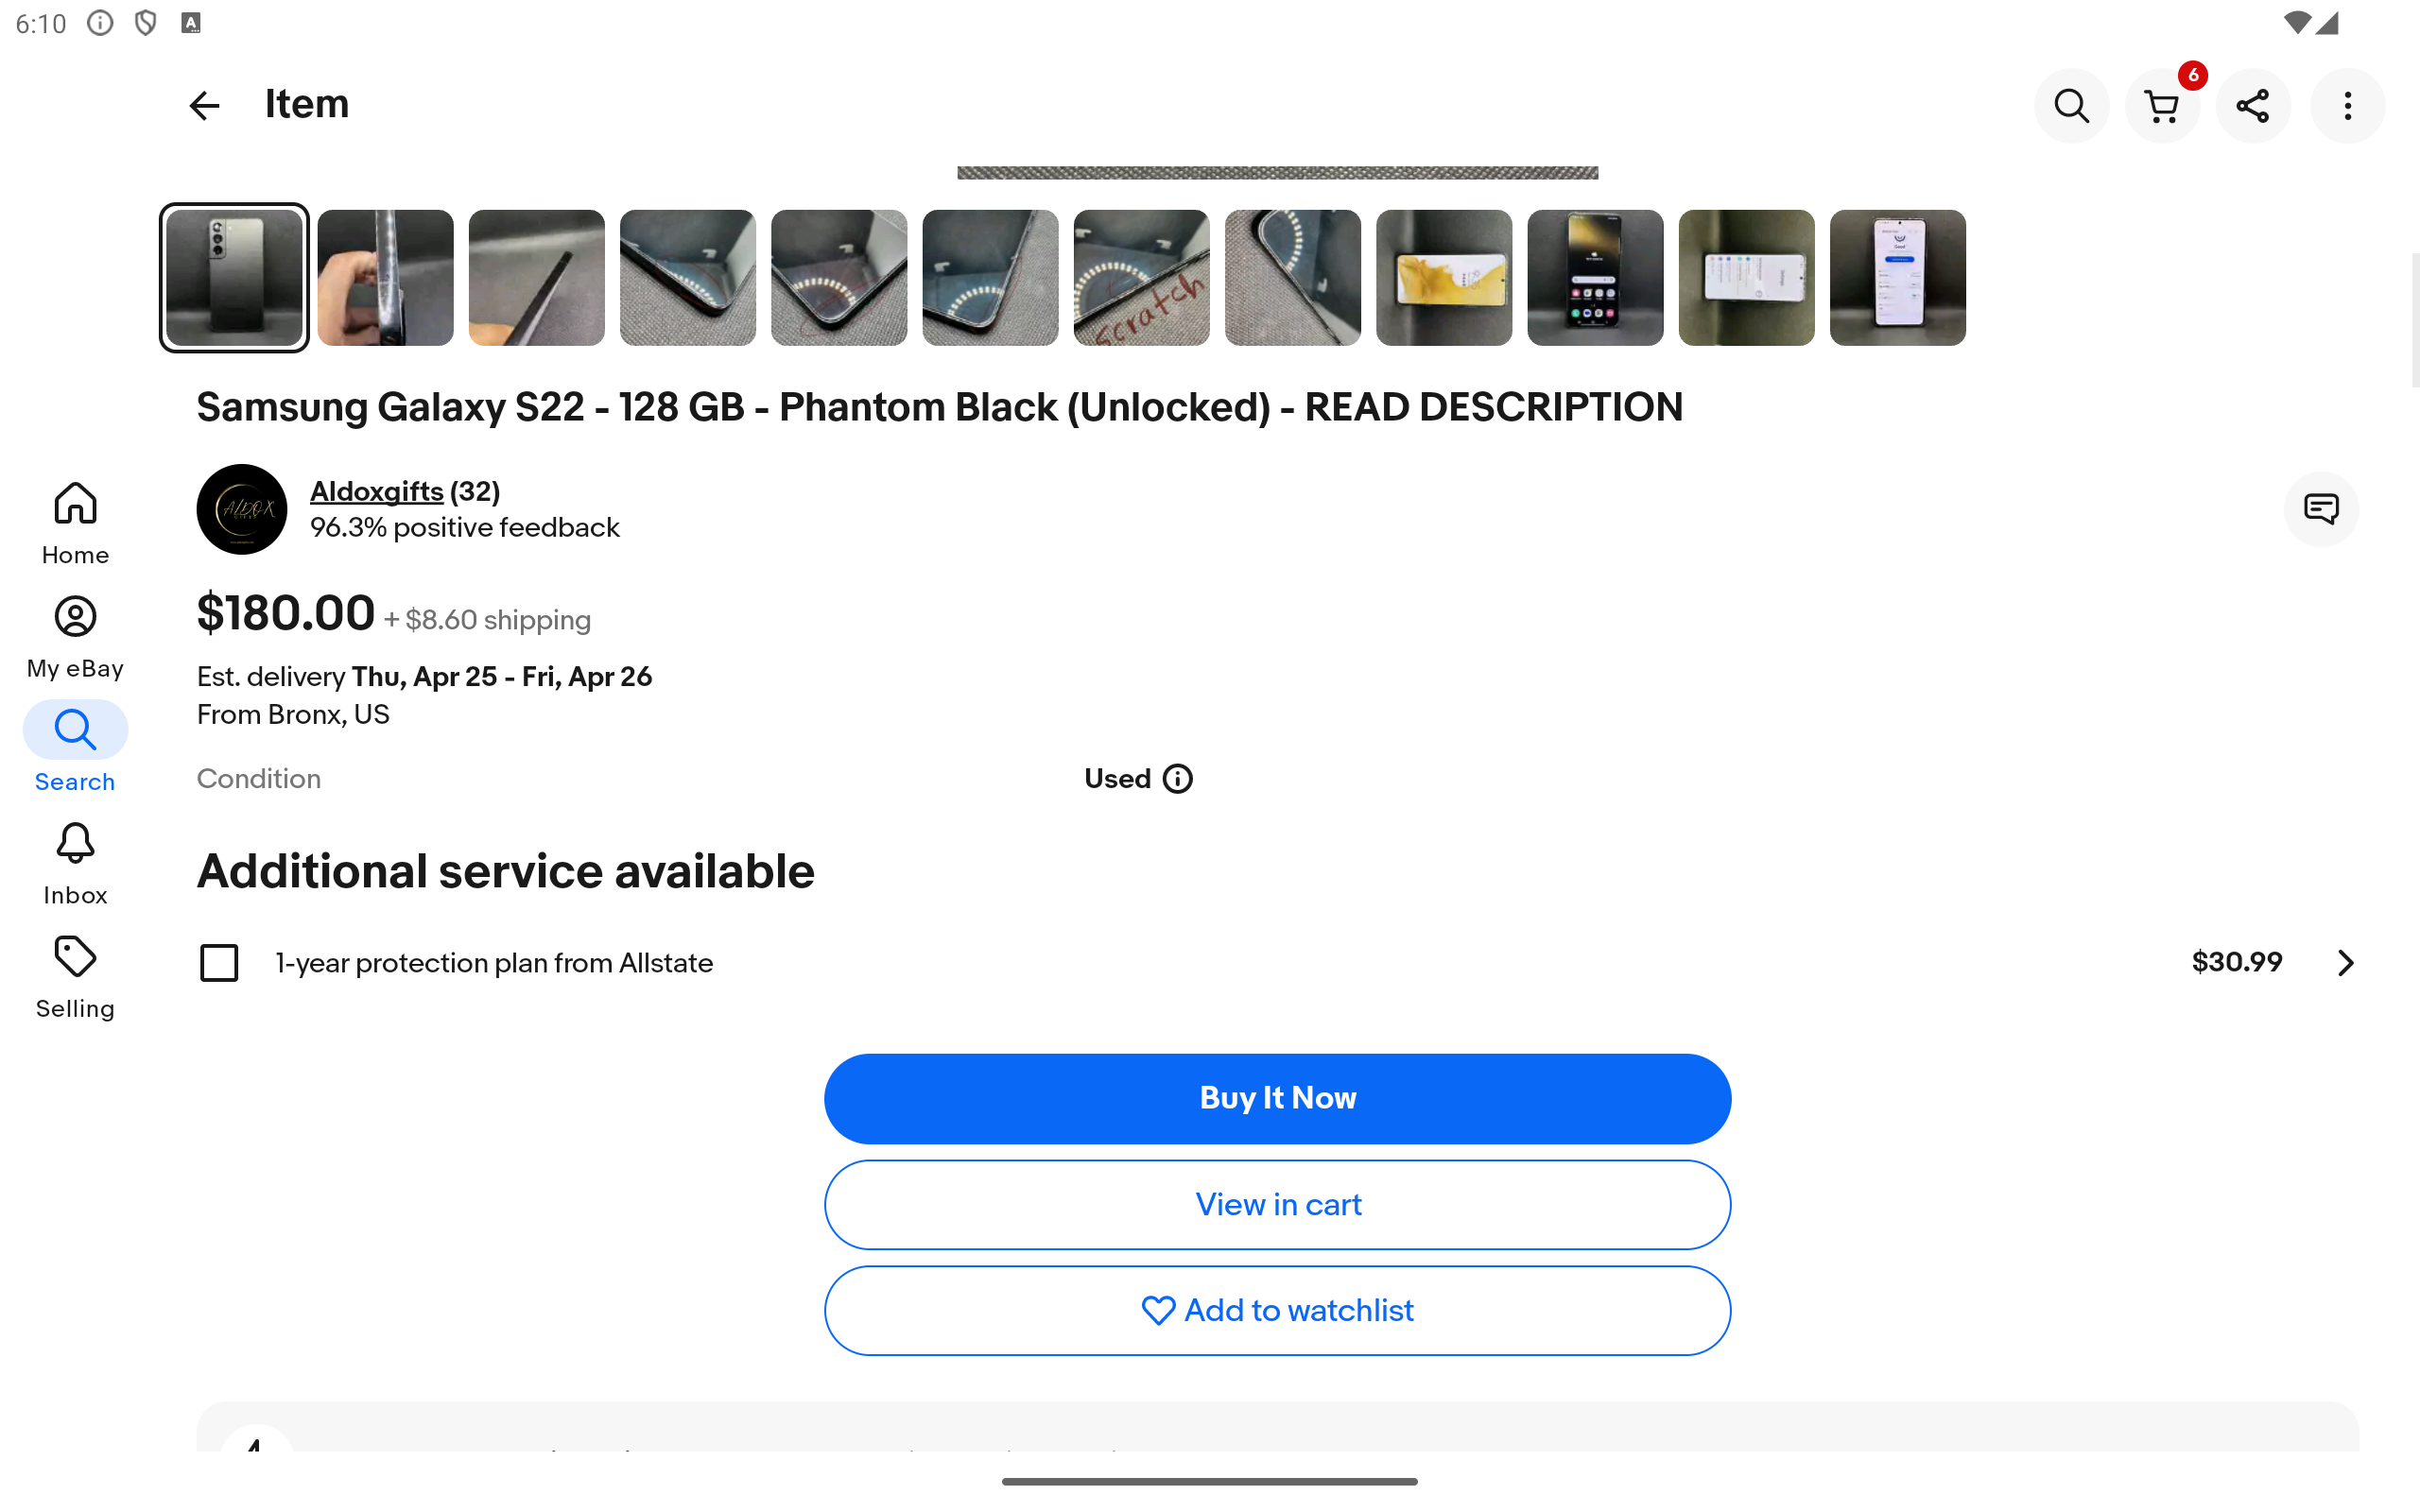The width and height of the screenshot is (2420, 1512).
Task: Select second thumbnail with hand holding phone
Action: pyautogui.click(x=385, y=278)
